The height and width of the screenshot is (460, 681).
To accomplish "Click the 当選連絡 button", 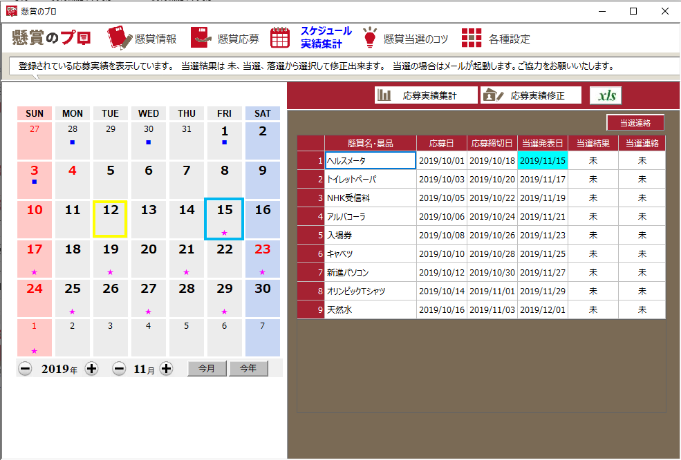I will [x=634, y=122].
